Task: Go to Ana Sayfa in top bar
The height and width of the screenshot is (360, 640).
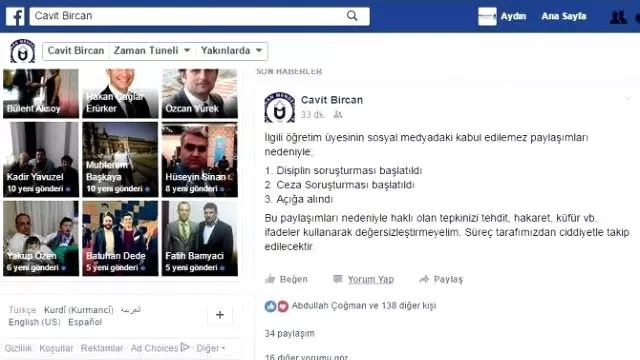Action: coord(564,16)
